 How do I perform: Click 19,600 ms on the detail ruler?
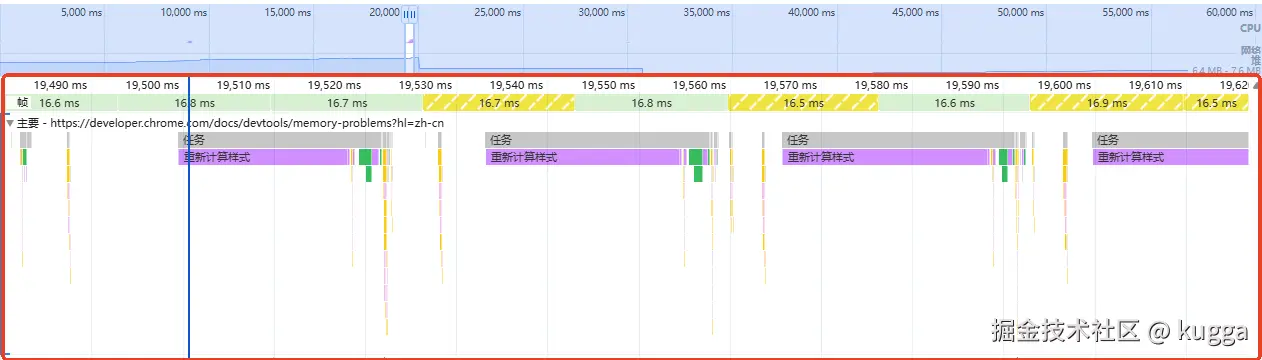pos(1064,85)
